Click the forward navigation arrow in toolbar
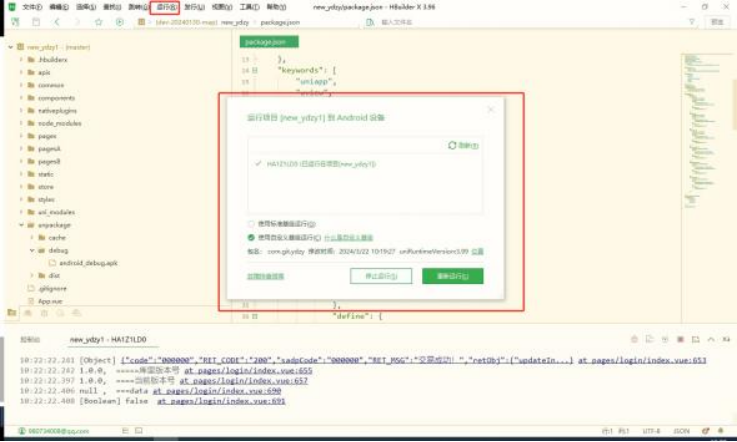Viewport: 737px width, 442px height. [x=77, y=21]
